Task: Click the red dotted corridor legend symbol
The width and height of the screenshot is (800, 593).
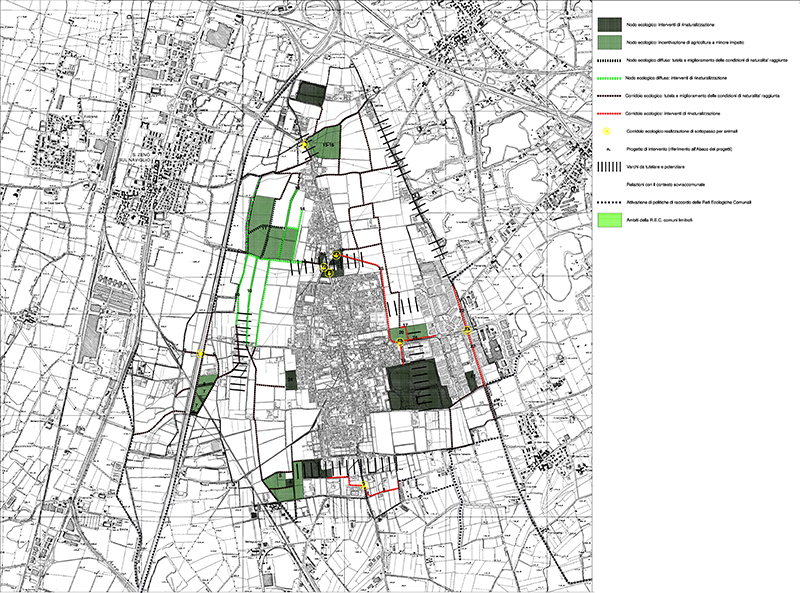Action: [x=607, y=114]
